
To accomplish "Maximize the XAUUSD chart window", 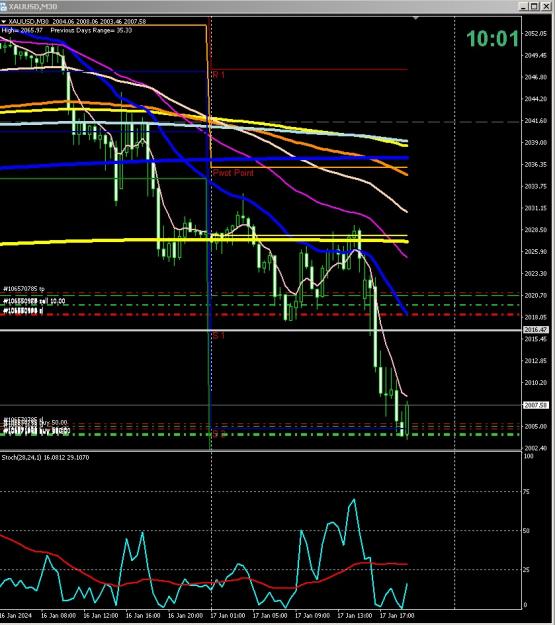I will 534,6.
